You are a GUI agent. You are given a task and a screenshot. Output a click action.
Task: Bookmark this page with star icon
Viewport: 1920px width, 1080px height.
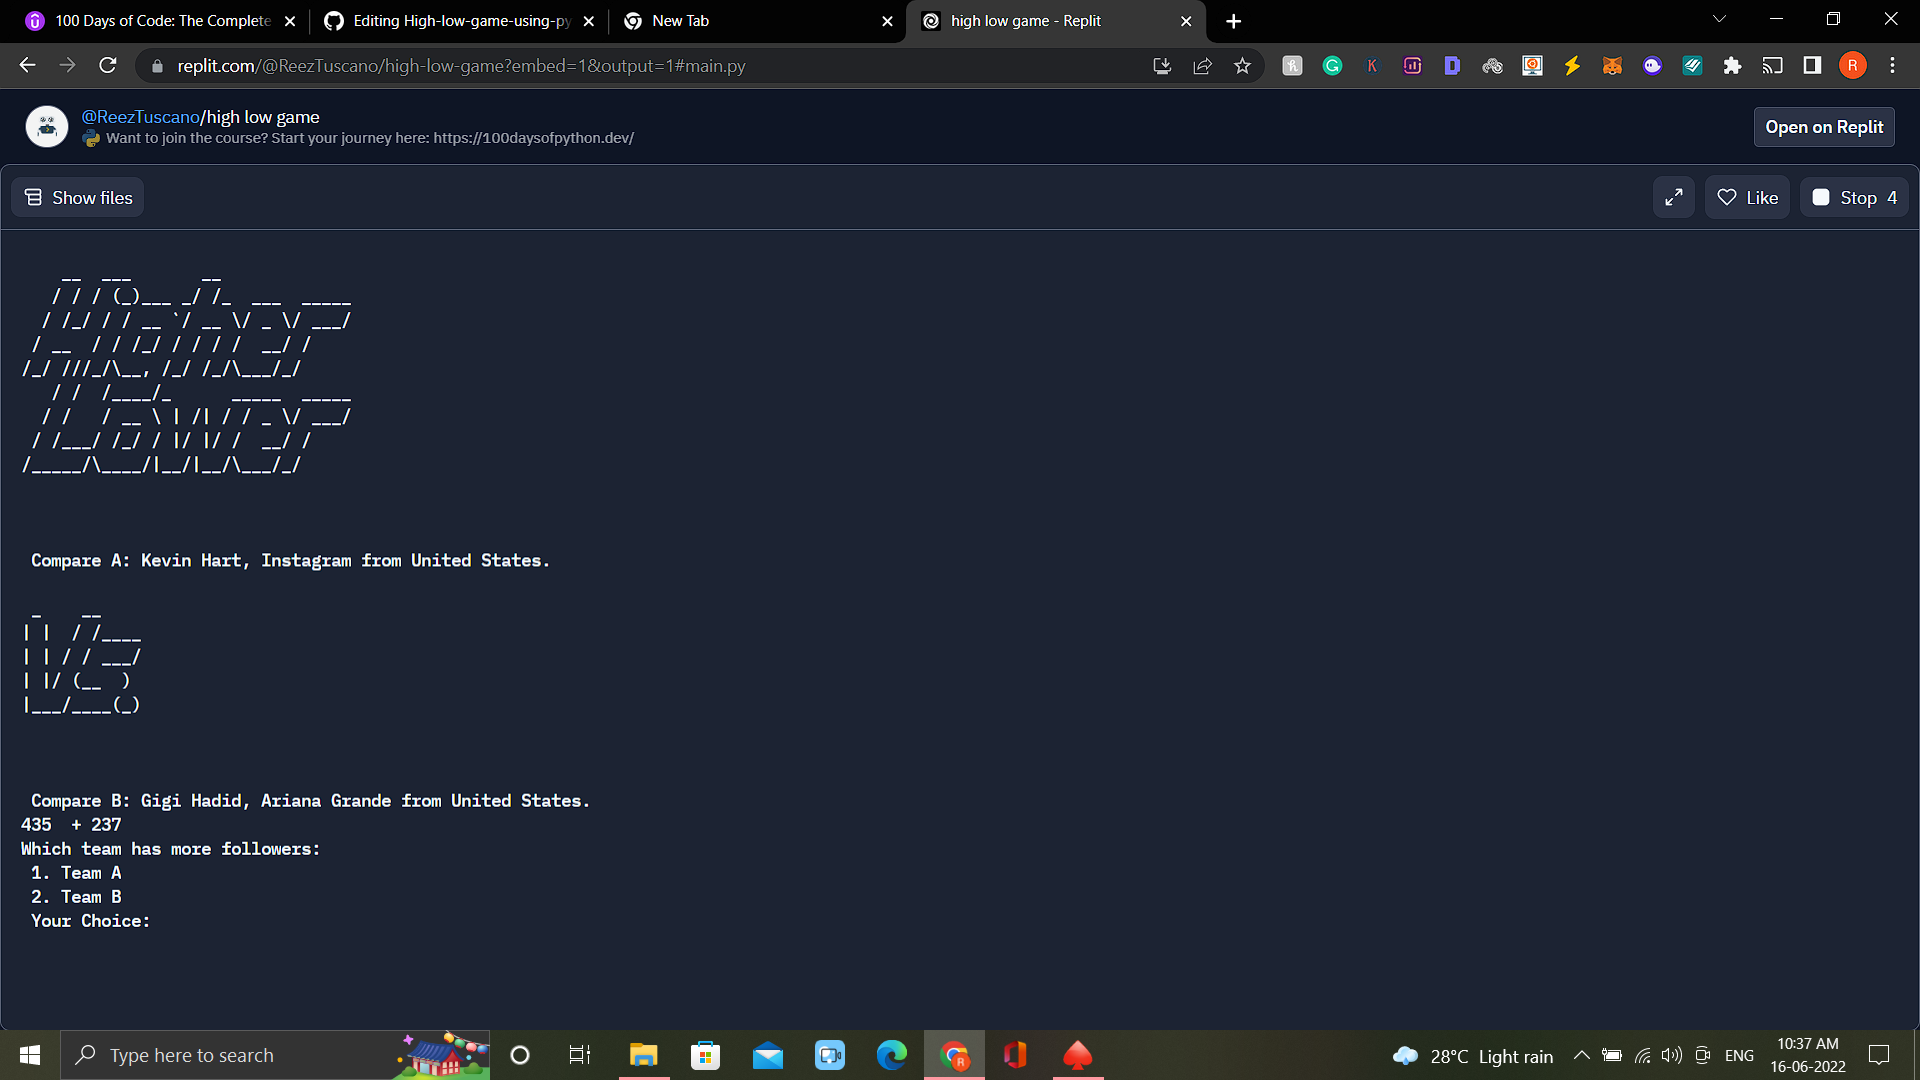click(1242, 66)
